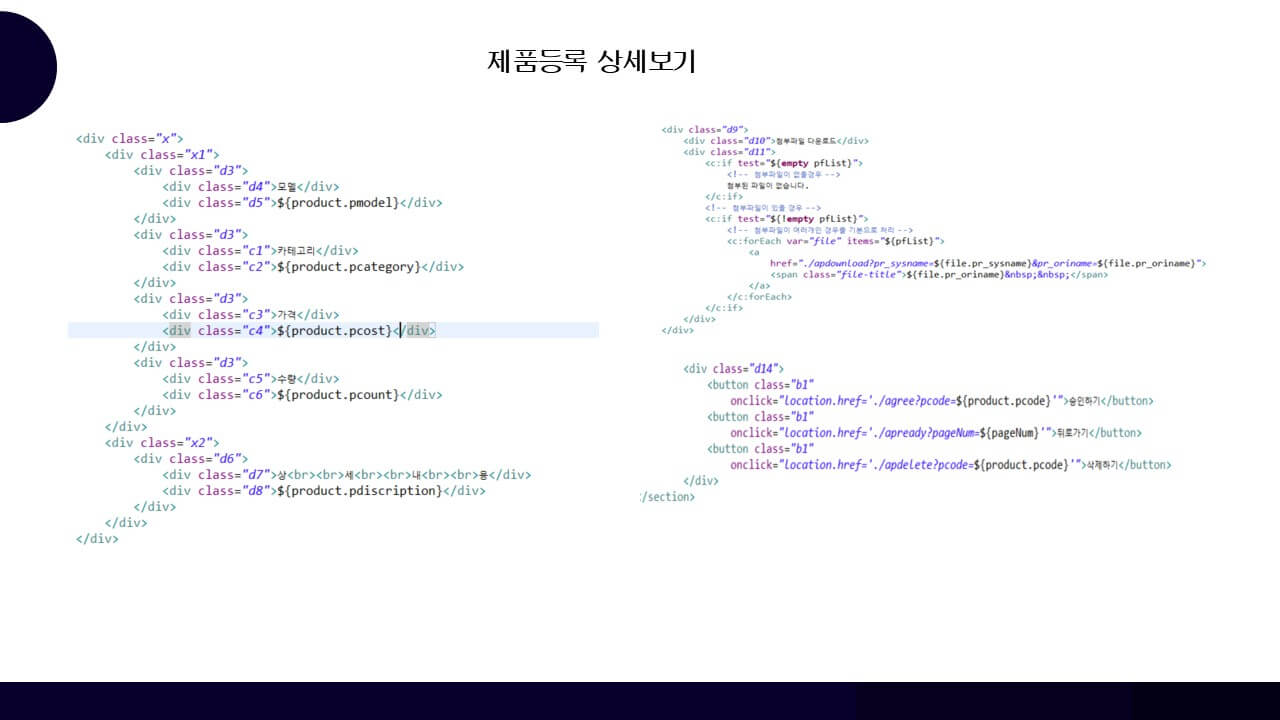1280x720 pixels.
Task: Click the c5 line containing '수량'
Action: point(251,379)
